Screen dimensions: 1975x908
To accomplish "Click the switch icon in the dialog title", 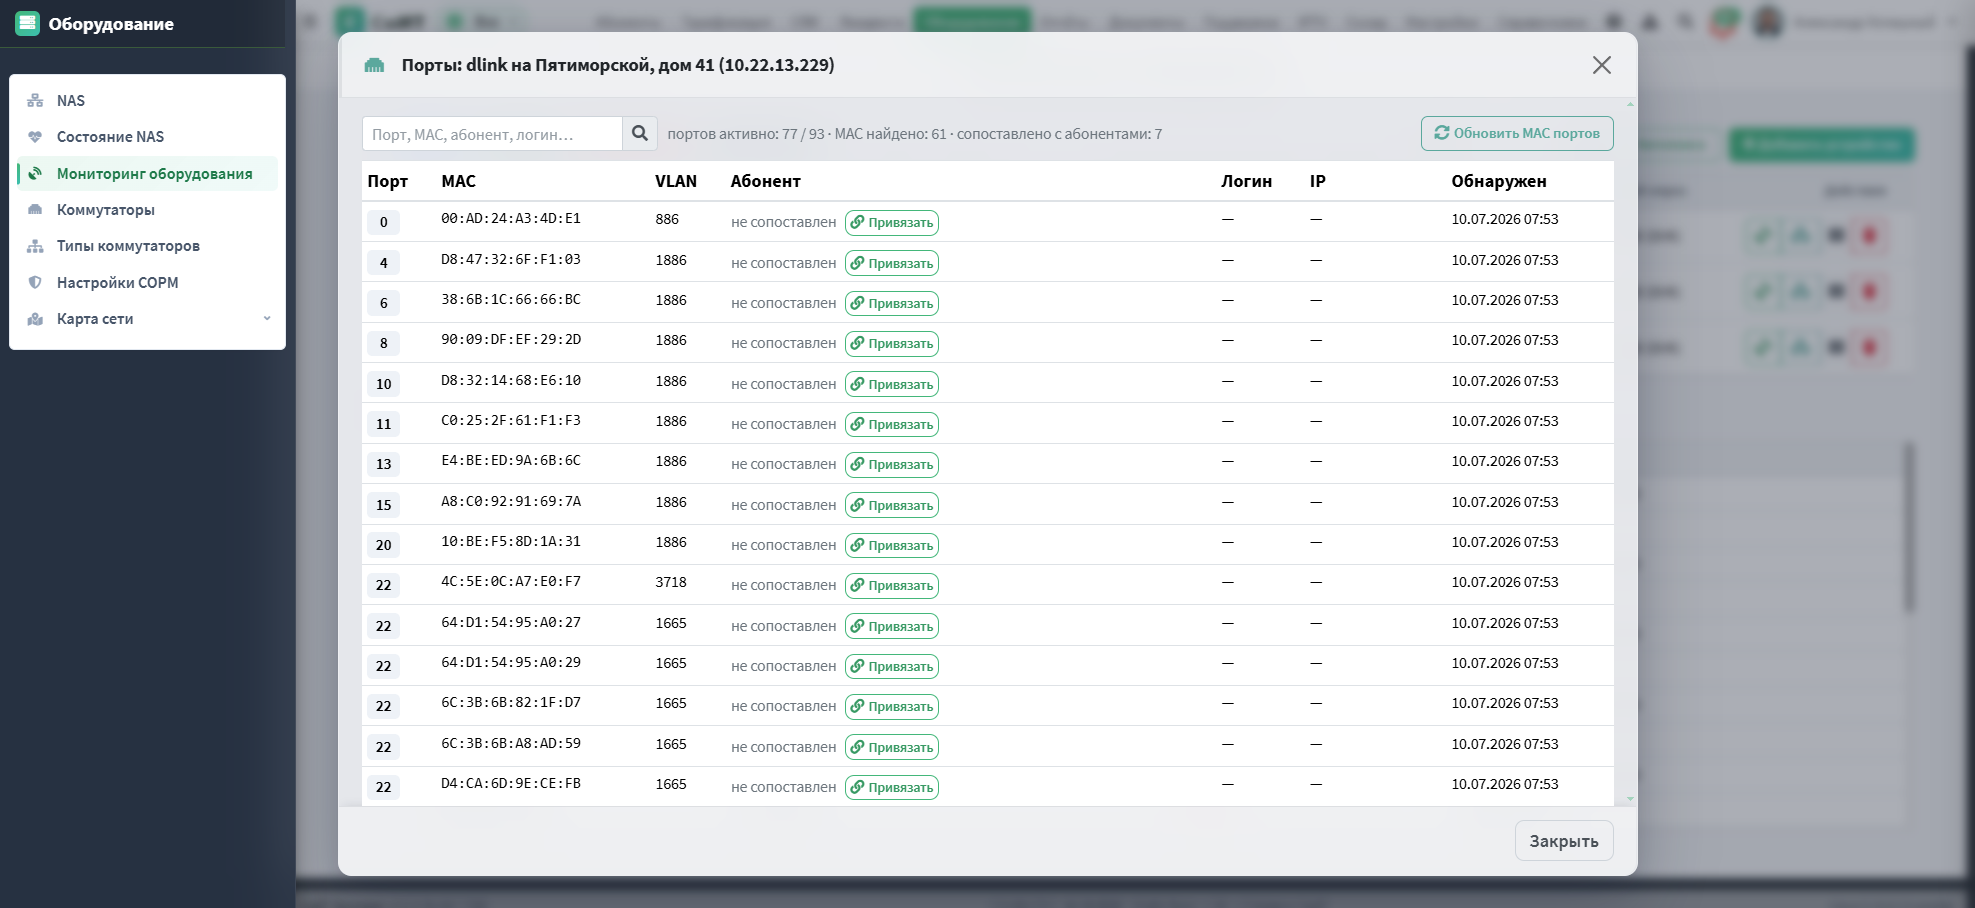I will [375, 65].
